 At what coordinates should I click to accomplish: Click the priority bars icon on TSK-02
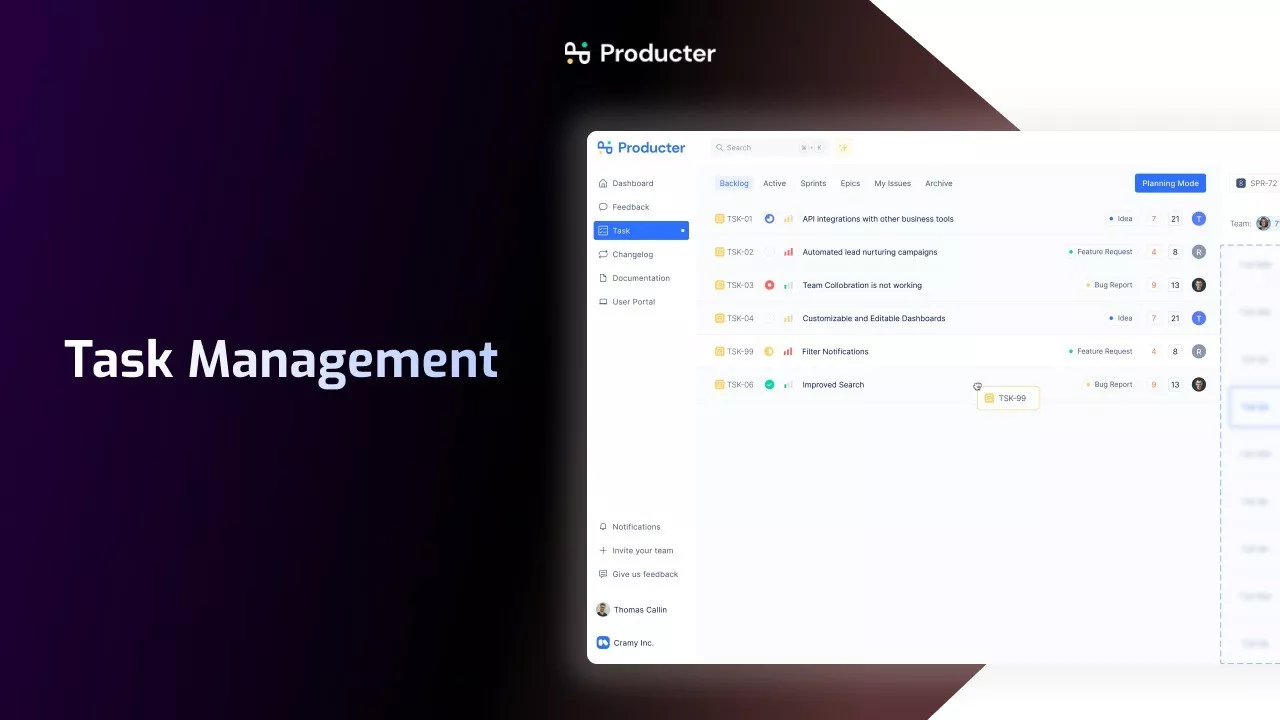pos(788,252)
